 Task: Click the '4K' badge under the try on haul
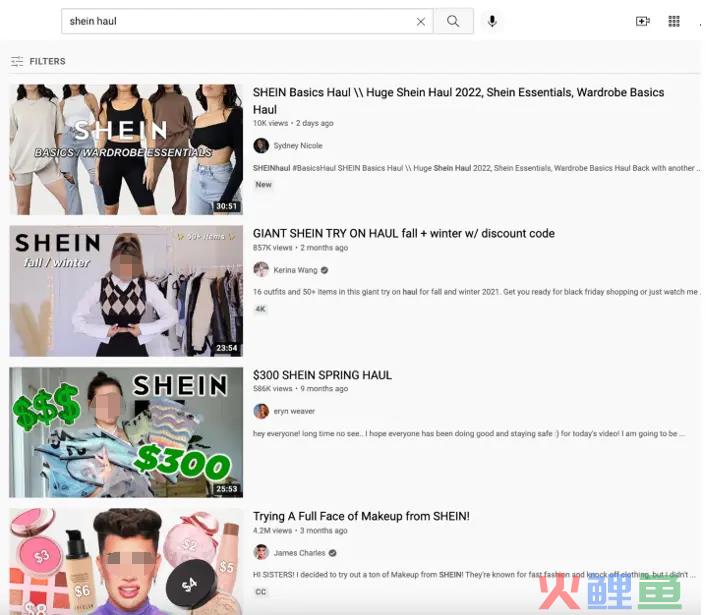coord(260,309)
